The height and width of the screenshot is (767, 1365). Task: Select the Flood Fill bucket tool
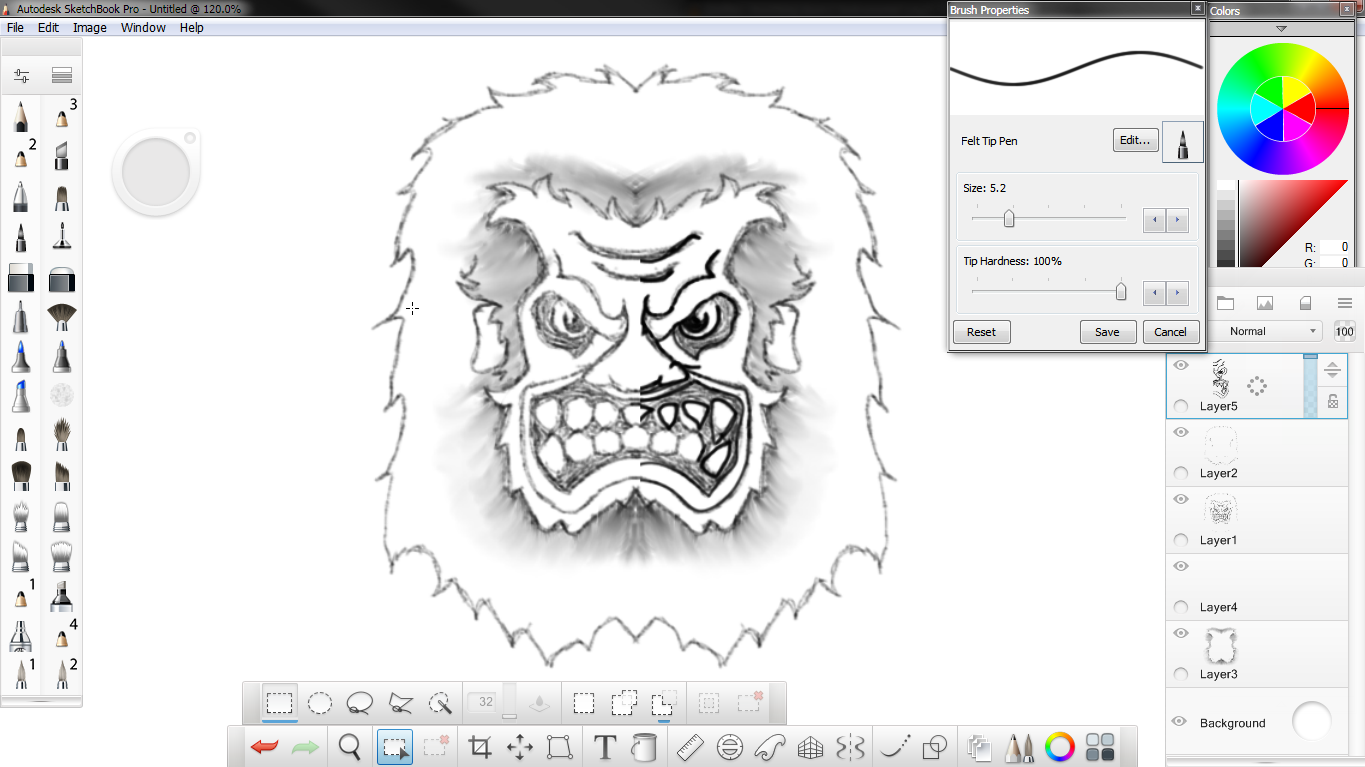click(x=643, y=747)
